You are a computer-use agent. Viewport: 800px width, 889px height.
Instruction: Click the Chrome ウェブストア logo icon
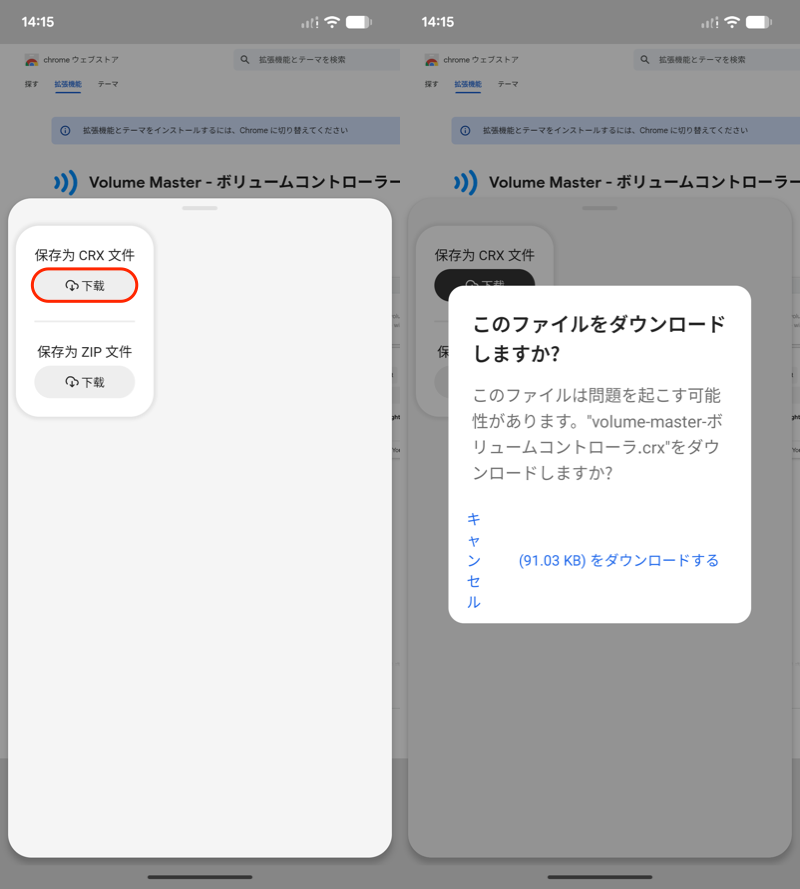pyautogui.click(x=31, y=59)
